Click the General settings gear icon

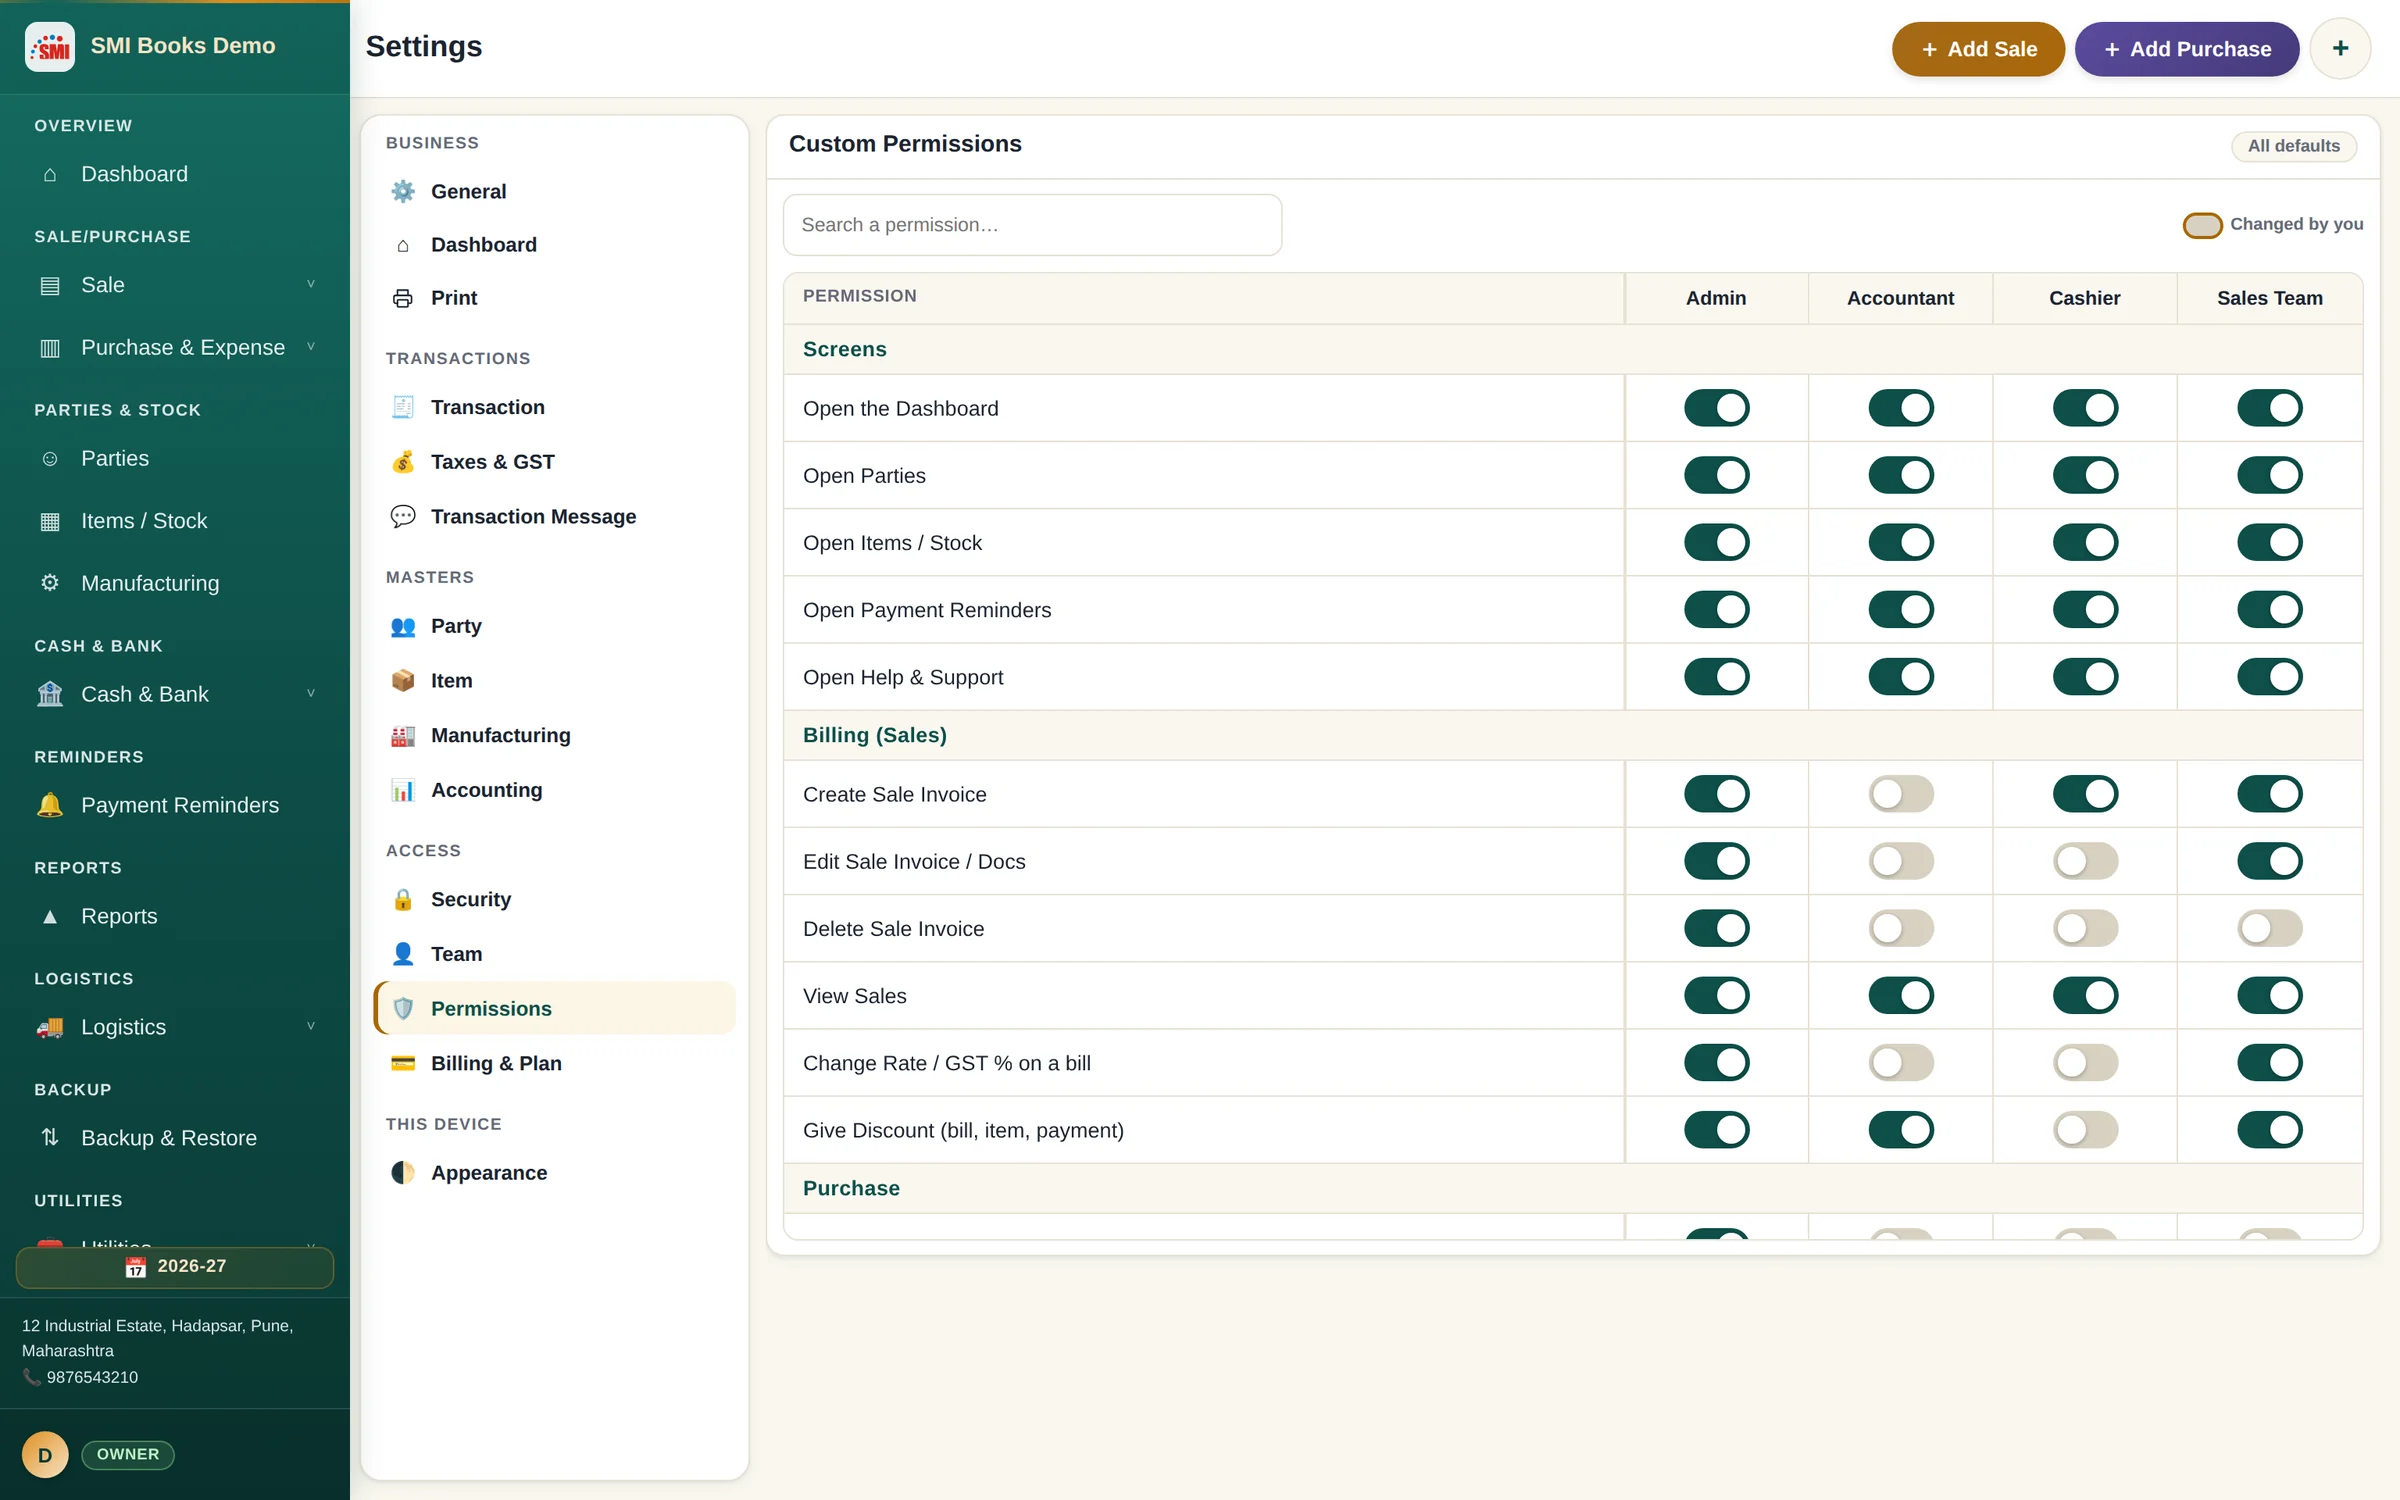point(403,191)
